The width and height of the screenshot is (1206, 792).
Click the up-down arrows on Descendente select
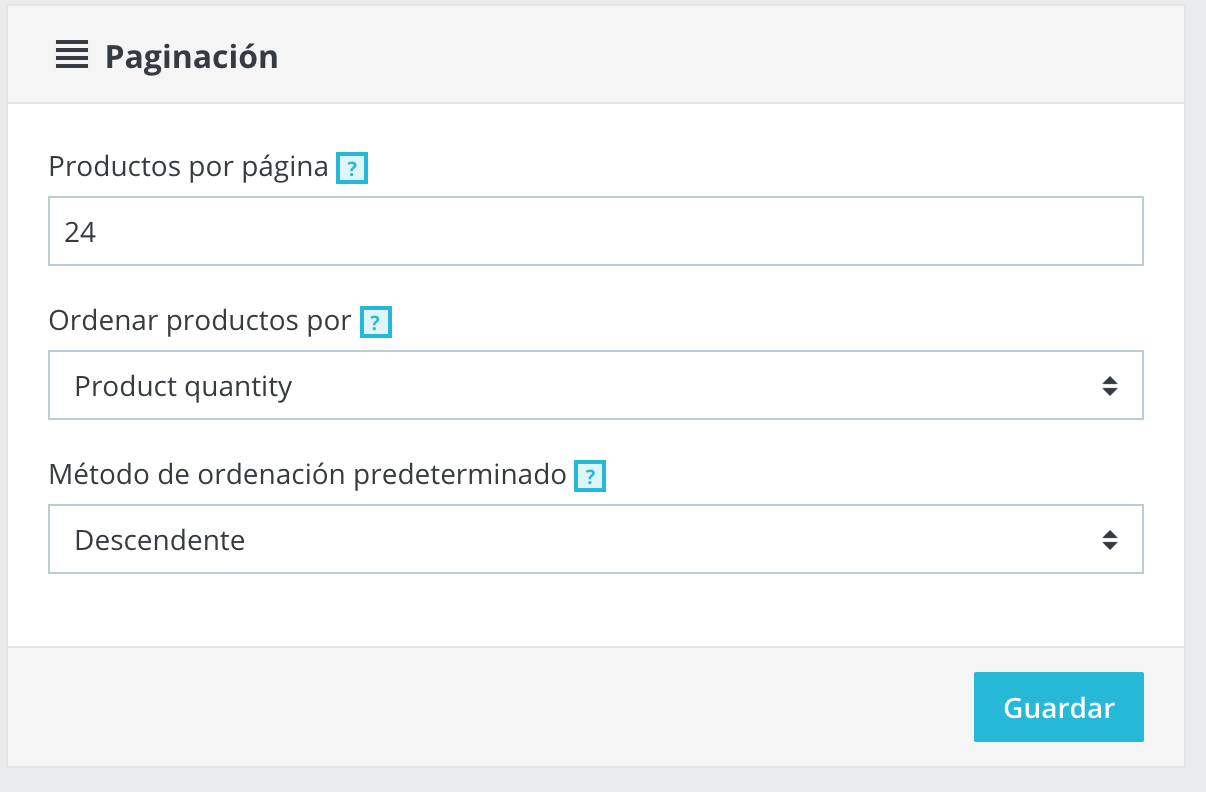1109,540
